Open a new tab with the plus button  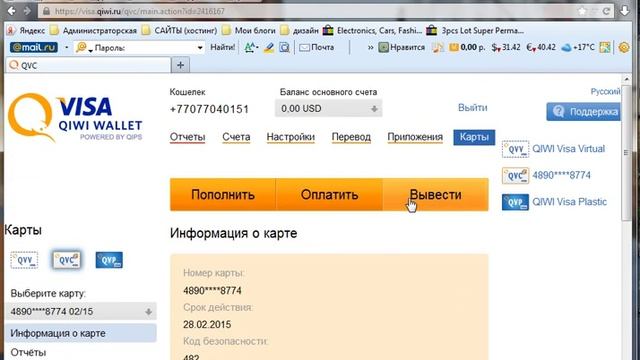coord(180,65)
